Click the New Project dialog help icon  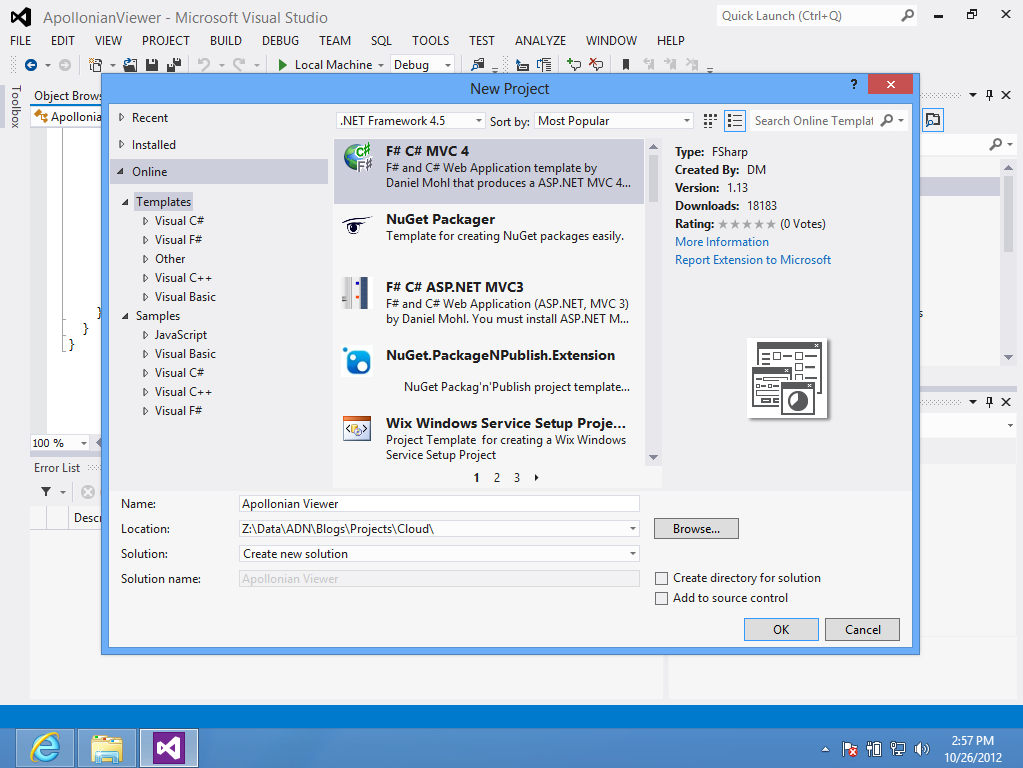(853, 85)
